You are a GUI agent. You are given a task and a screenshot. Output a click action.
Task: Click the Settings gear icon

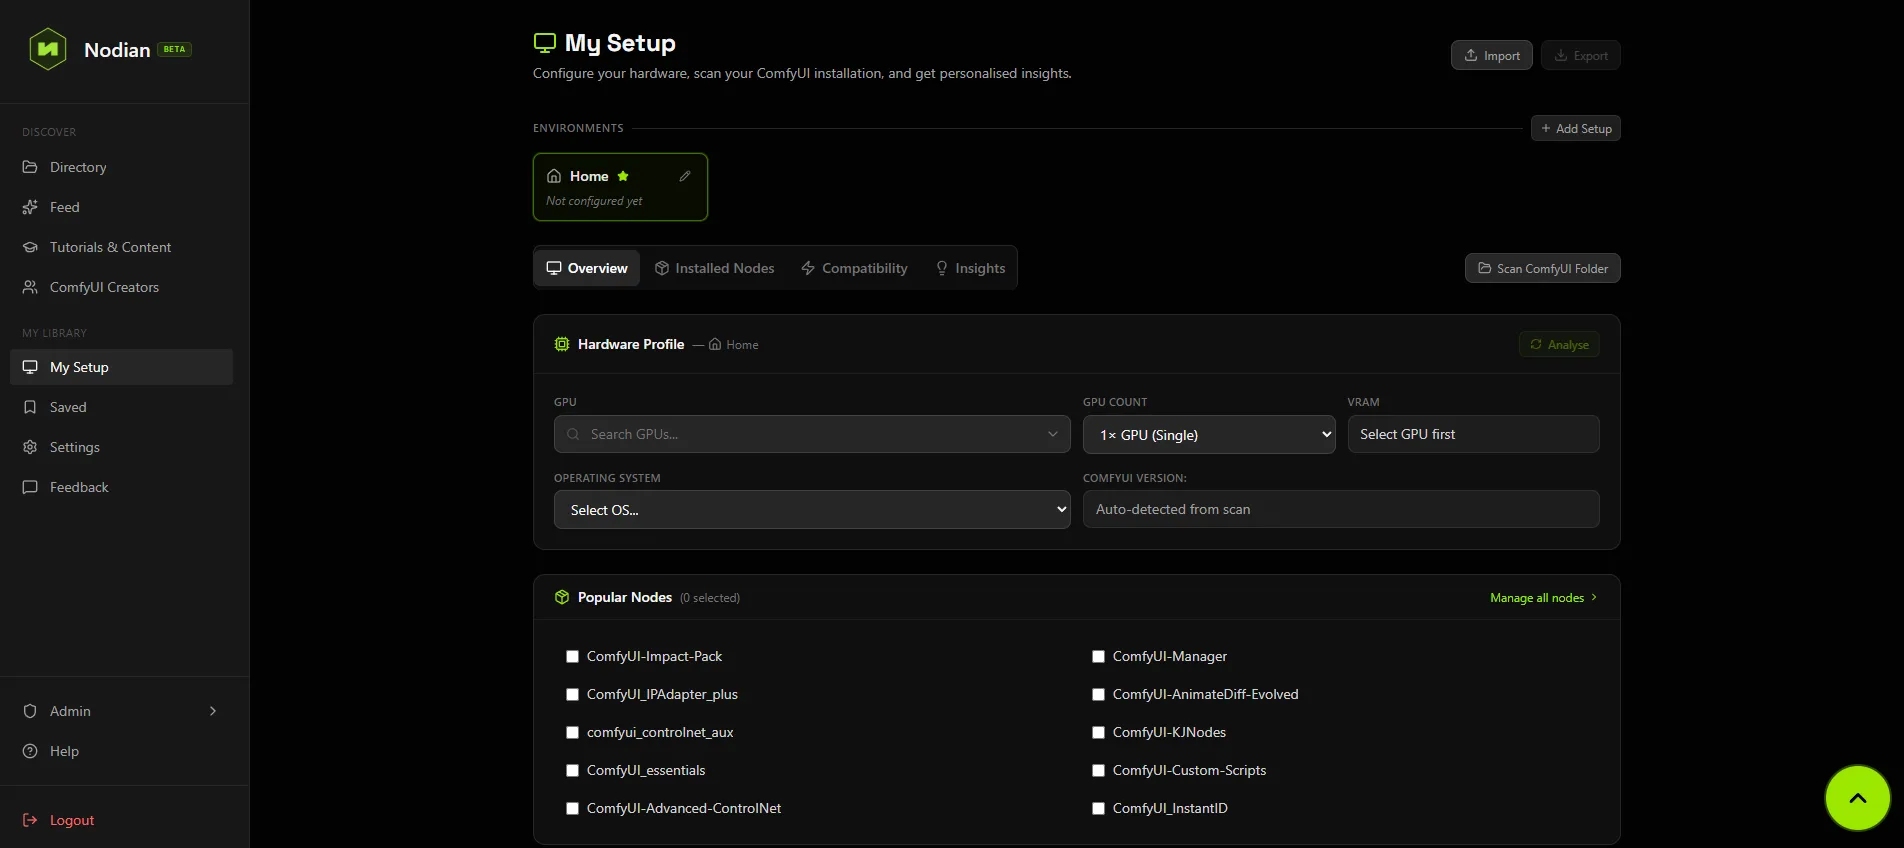[30, 447]
